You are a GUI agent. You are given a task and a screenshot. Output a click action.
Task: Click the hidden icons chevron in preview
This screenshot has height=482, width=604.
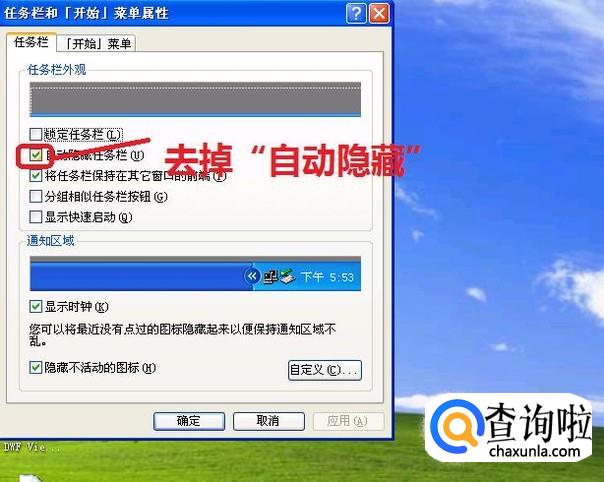tap(252, 276)
